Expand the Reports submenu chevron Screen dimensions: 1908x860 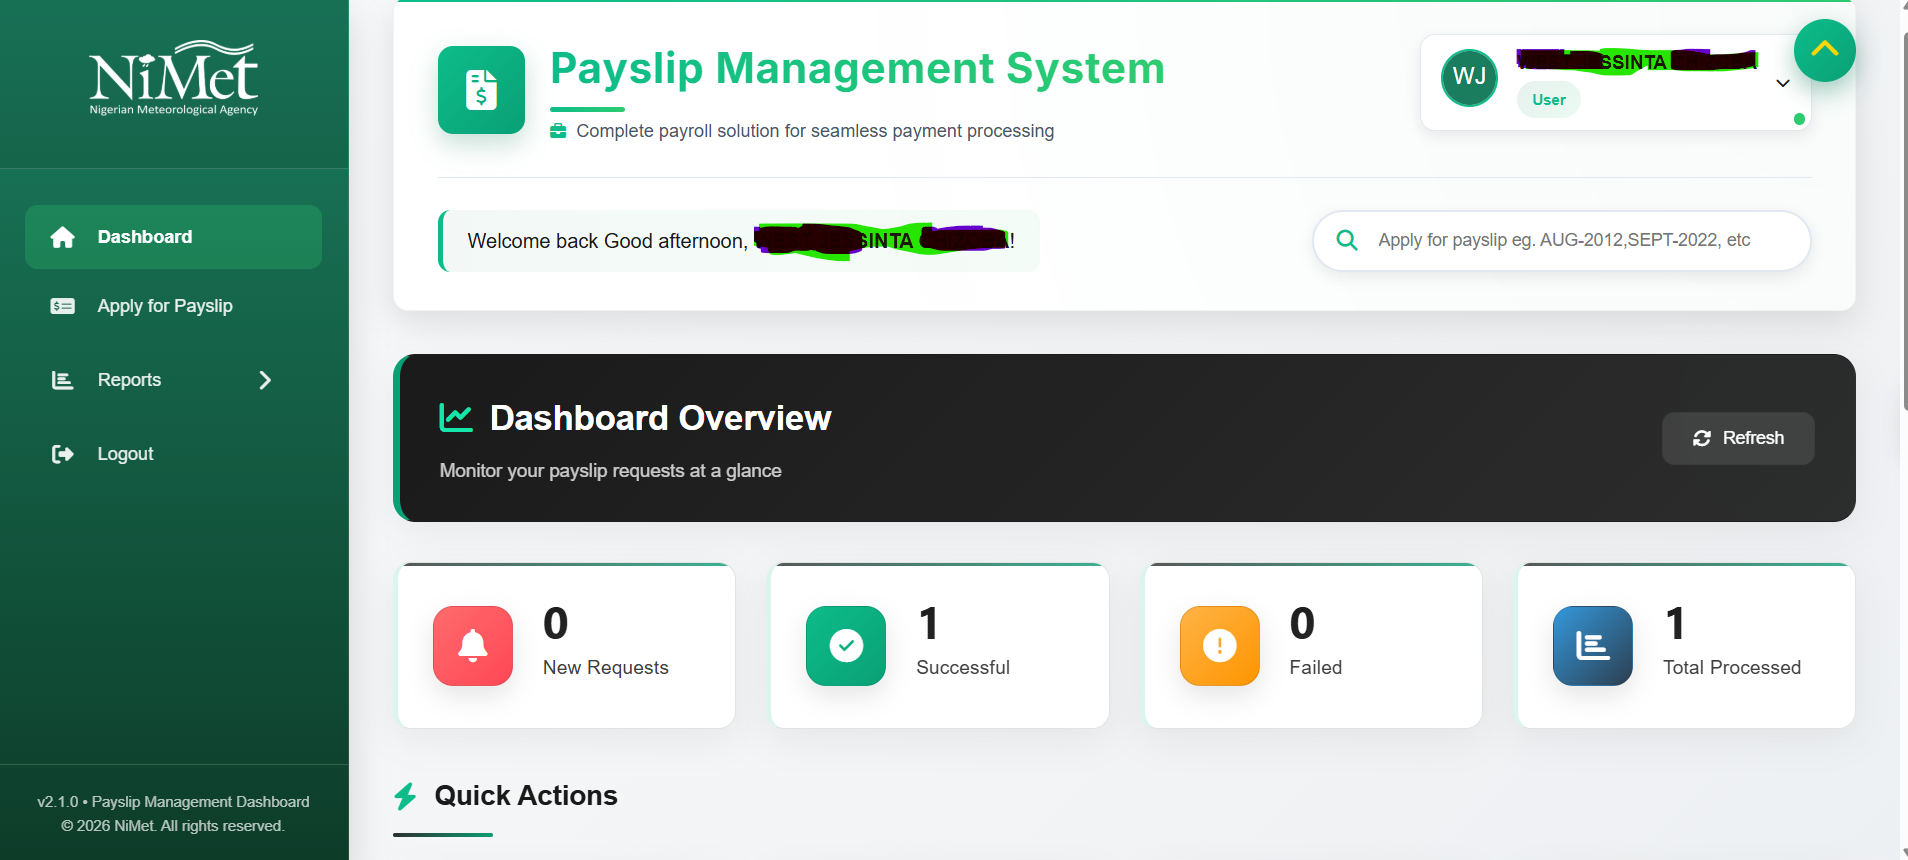[265, 380]
